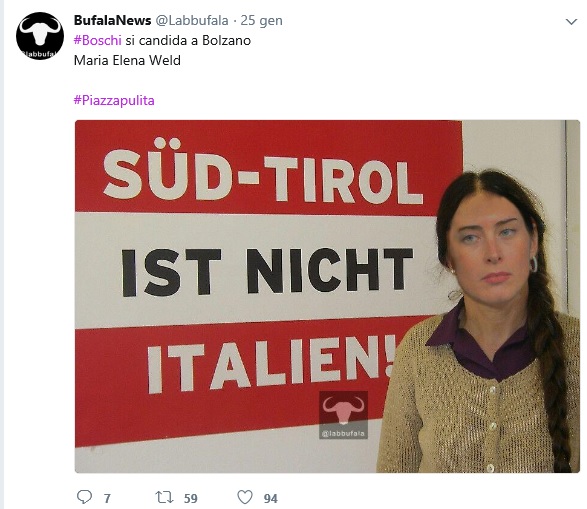The width and height of the screenshot is (587, 509).
Task: Click the bull logo watermark in the image
Action: pos(343,410)
